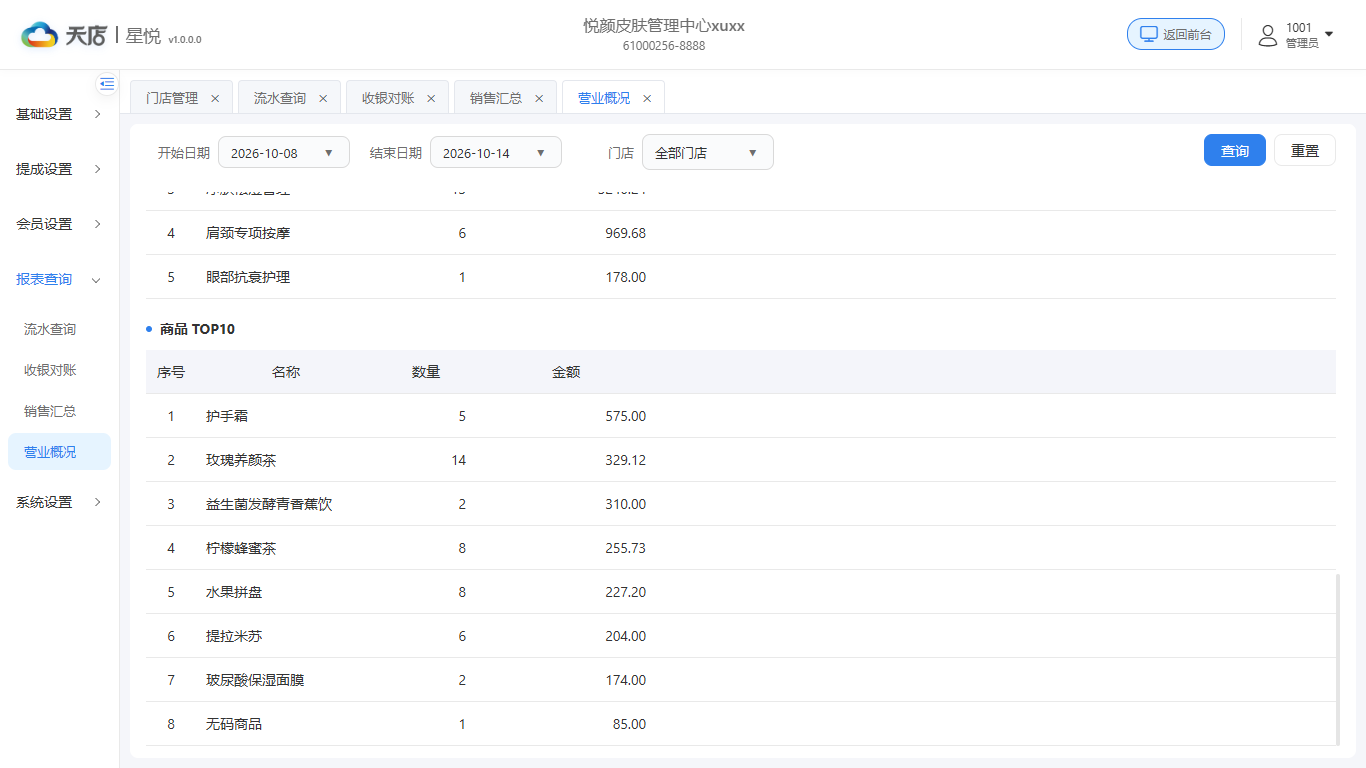Click the 玫瑰养颜茶 product name
Viewport: 1366px width, 768px height.
241,460
